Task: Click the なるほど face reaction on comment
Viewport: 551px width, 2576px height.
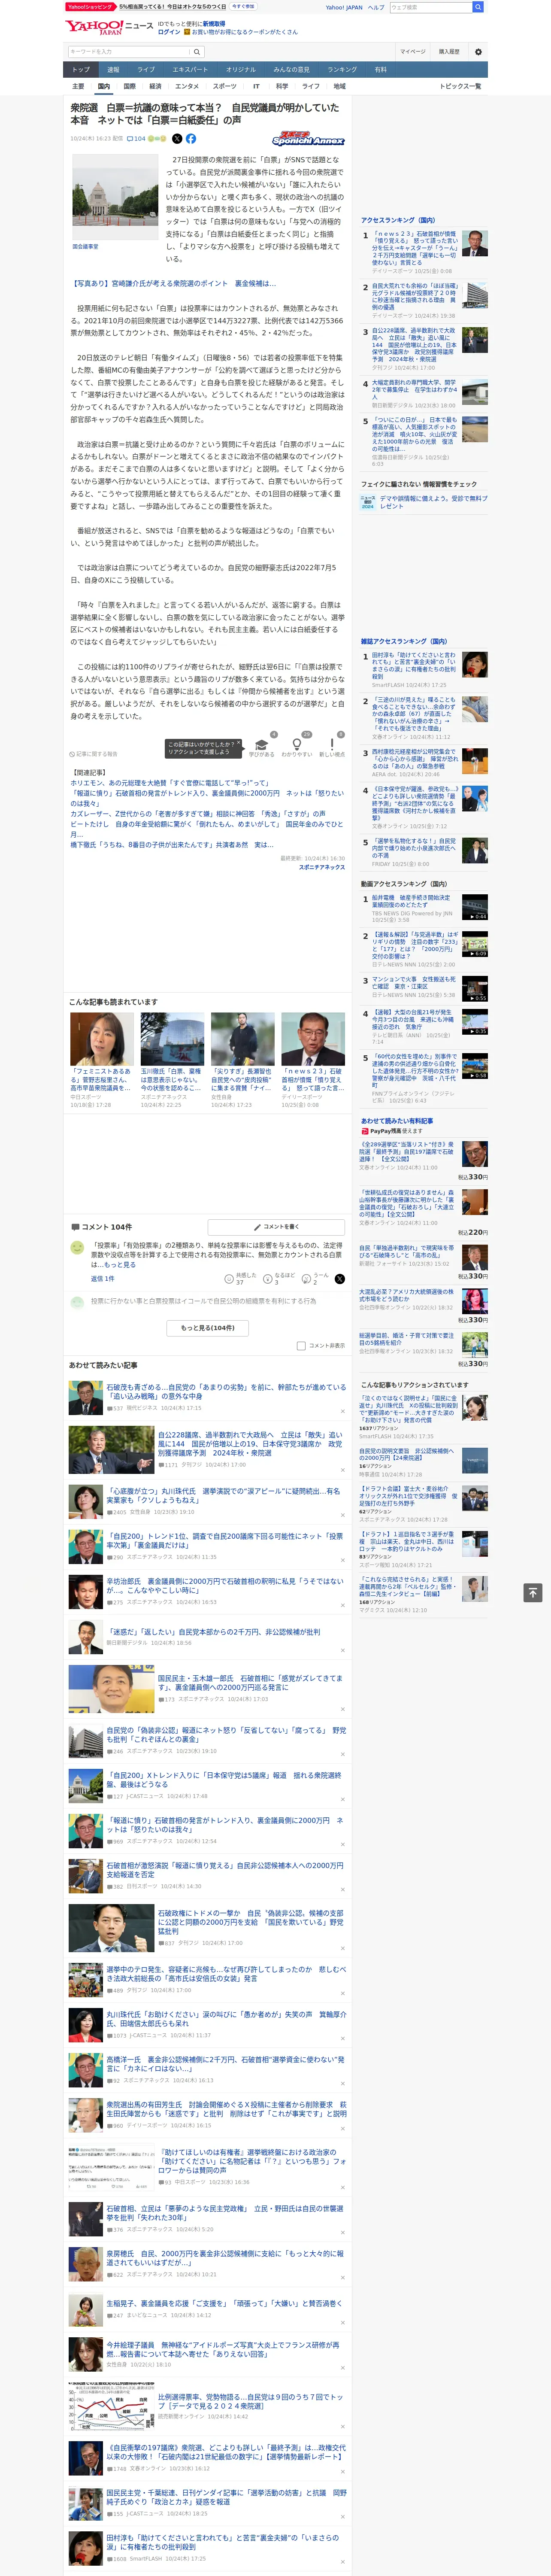Action: pyautogui.click(x=269, y=1279)
